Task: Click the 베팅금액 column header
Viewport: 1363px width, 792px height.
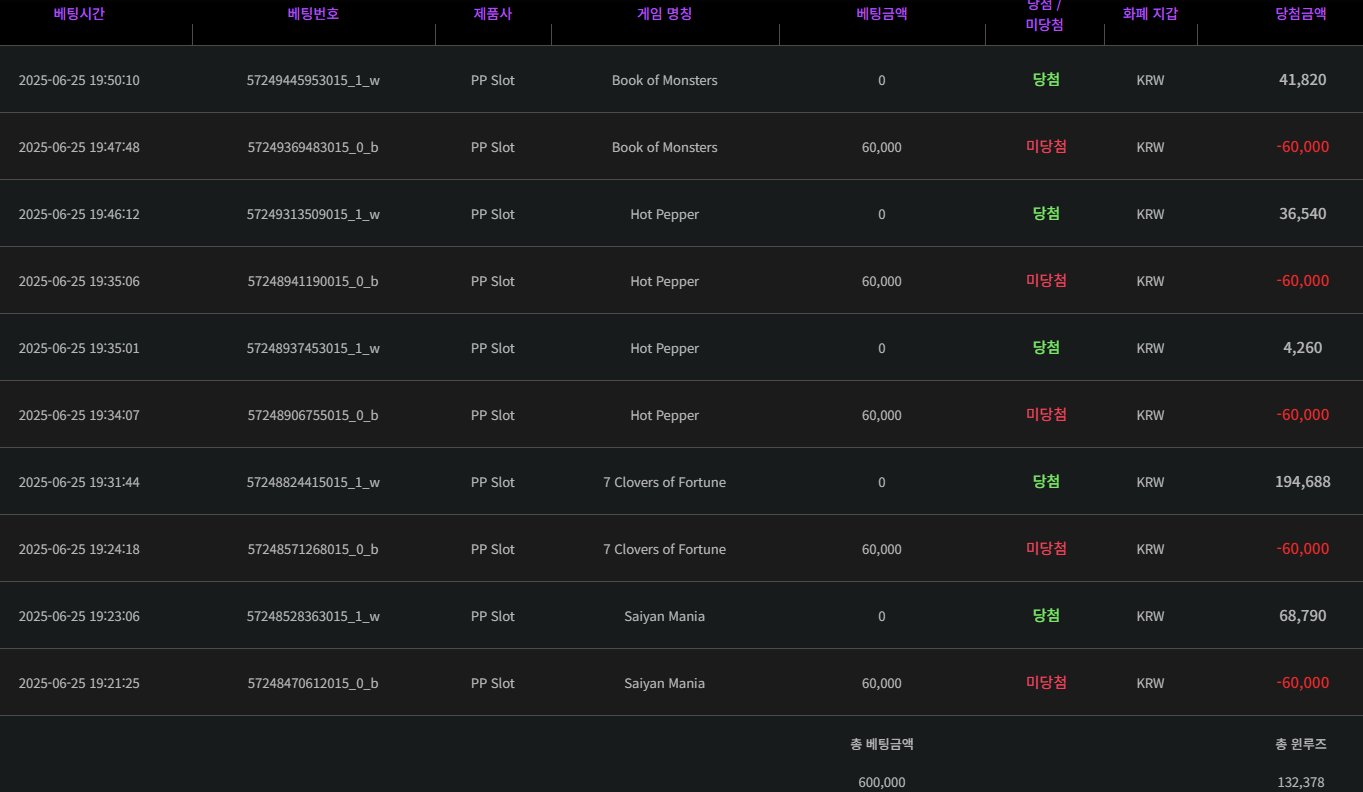Action: (x=882, y=14)
